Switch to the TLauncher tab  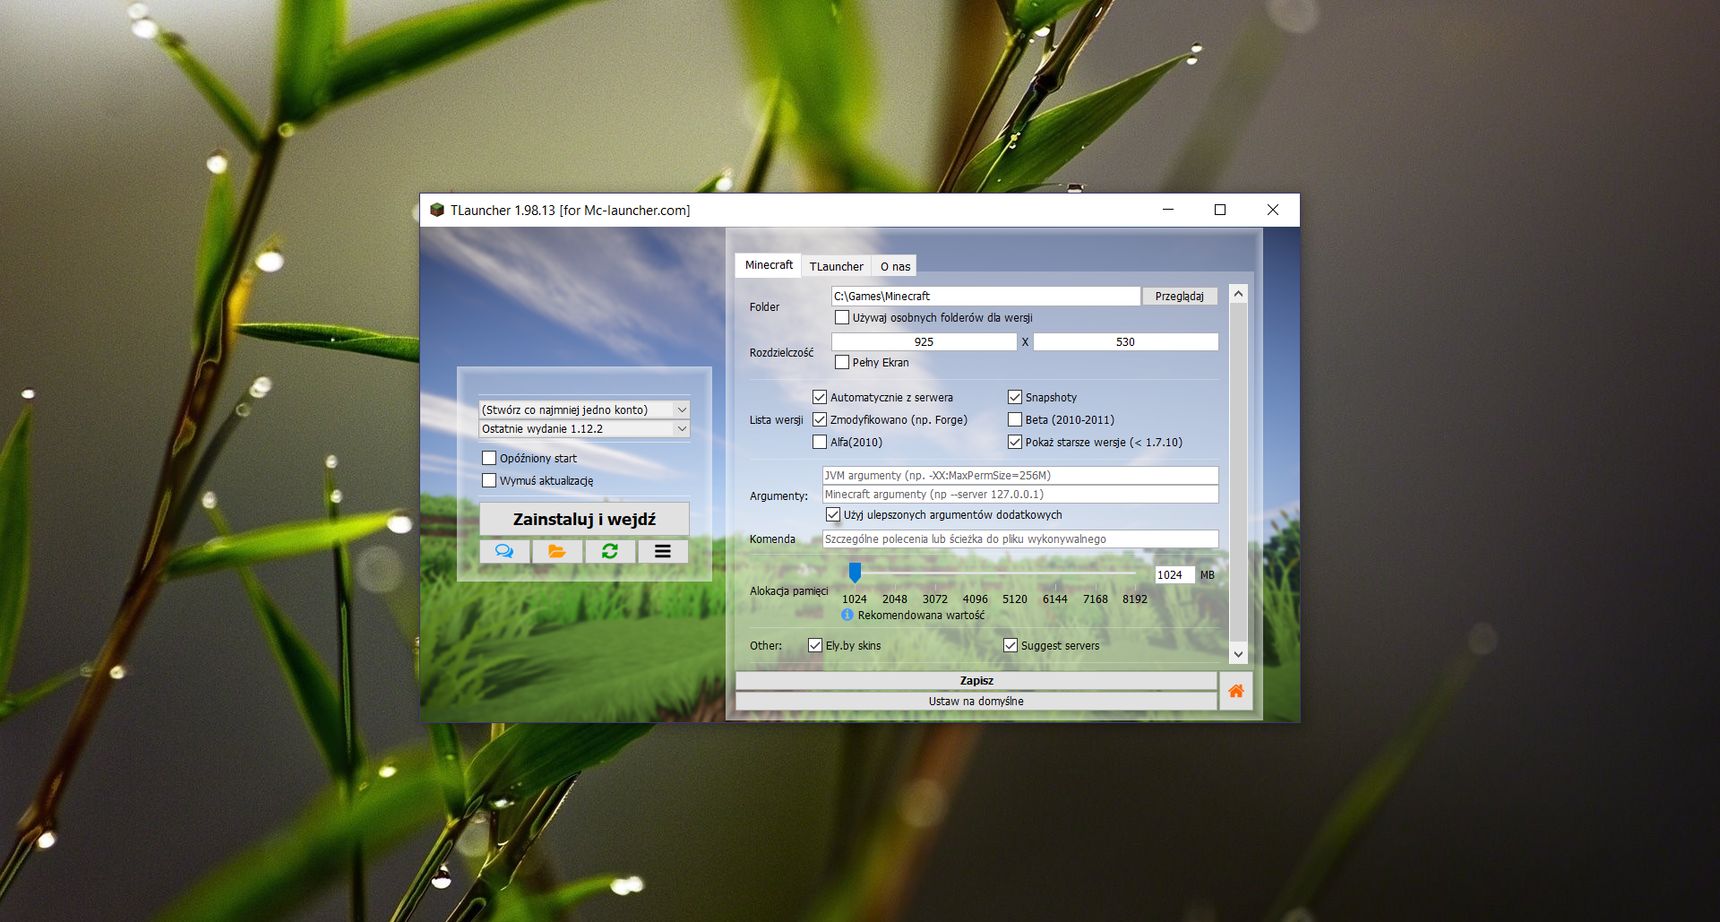(x=836, y=266)
